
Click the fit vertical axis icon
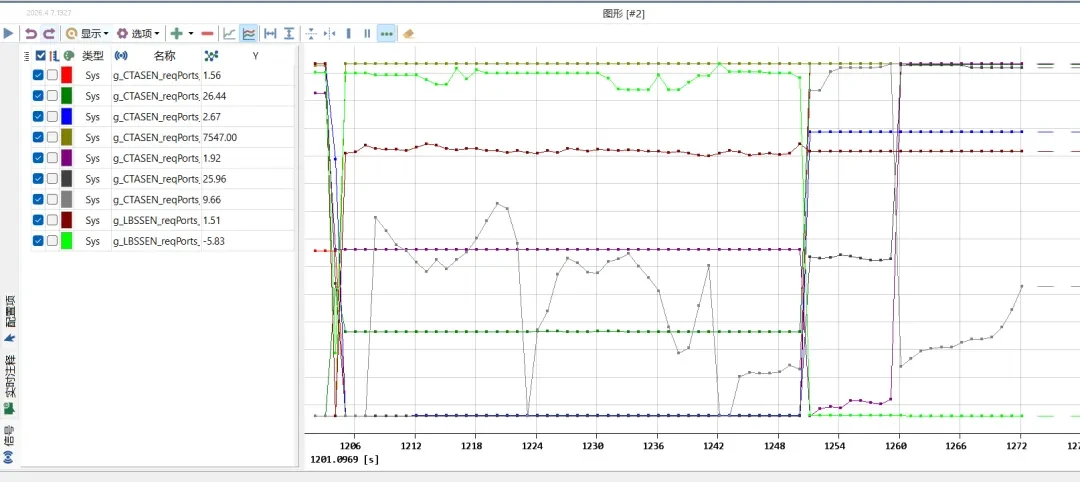[289, 33]
